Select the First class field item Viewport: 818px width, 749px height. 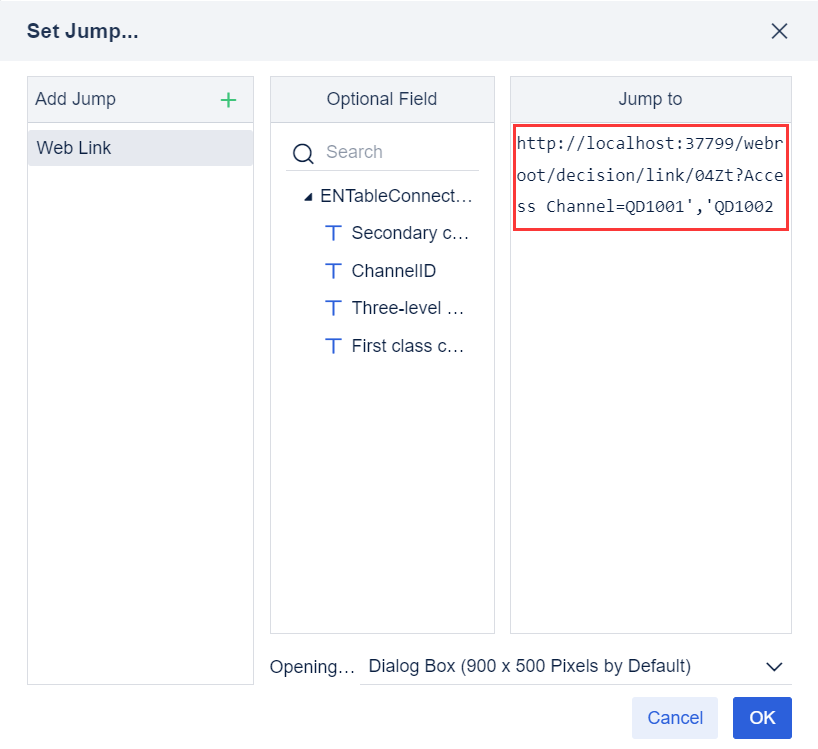tap(405, 345)
